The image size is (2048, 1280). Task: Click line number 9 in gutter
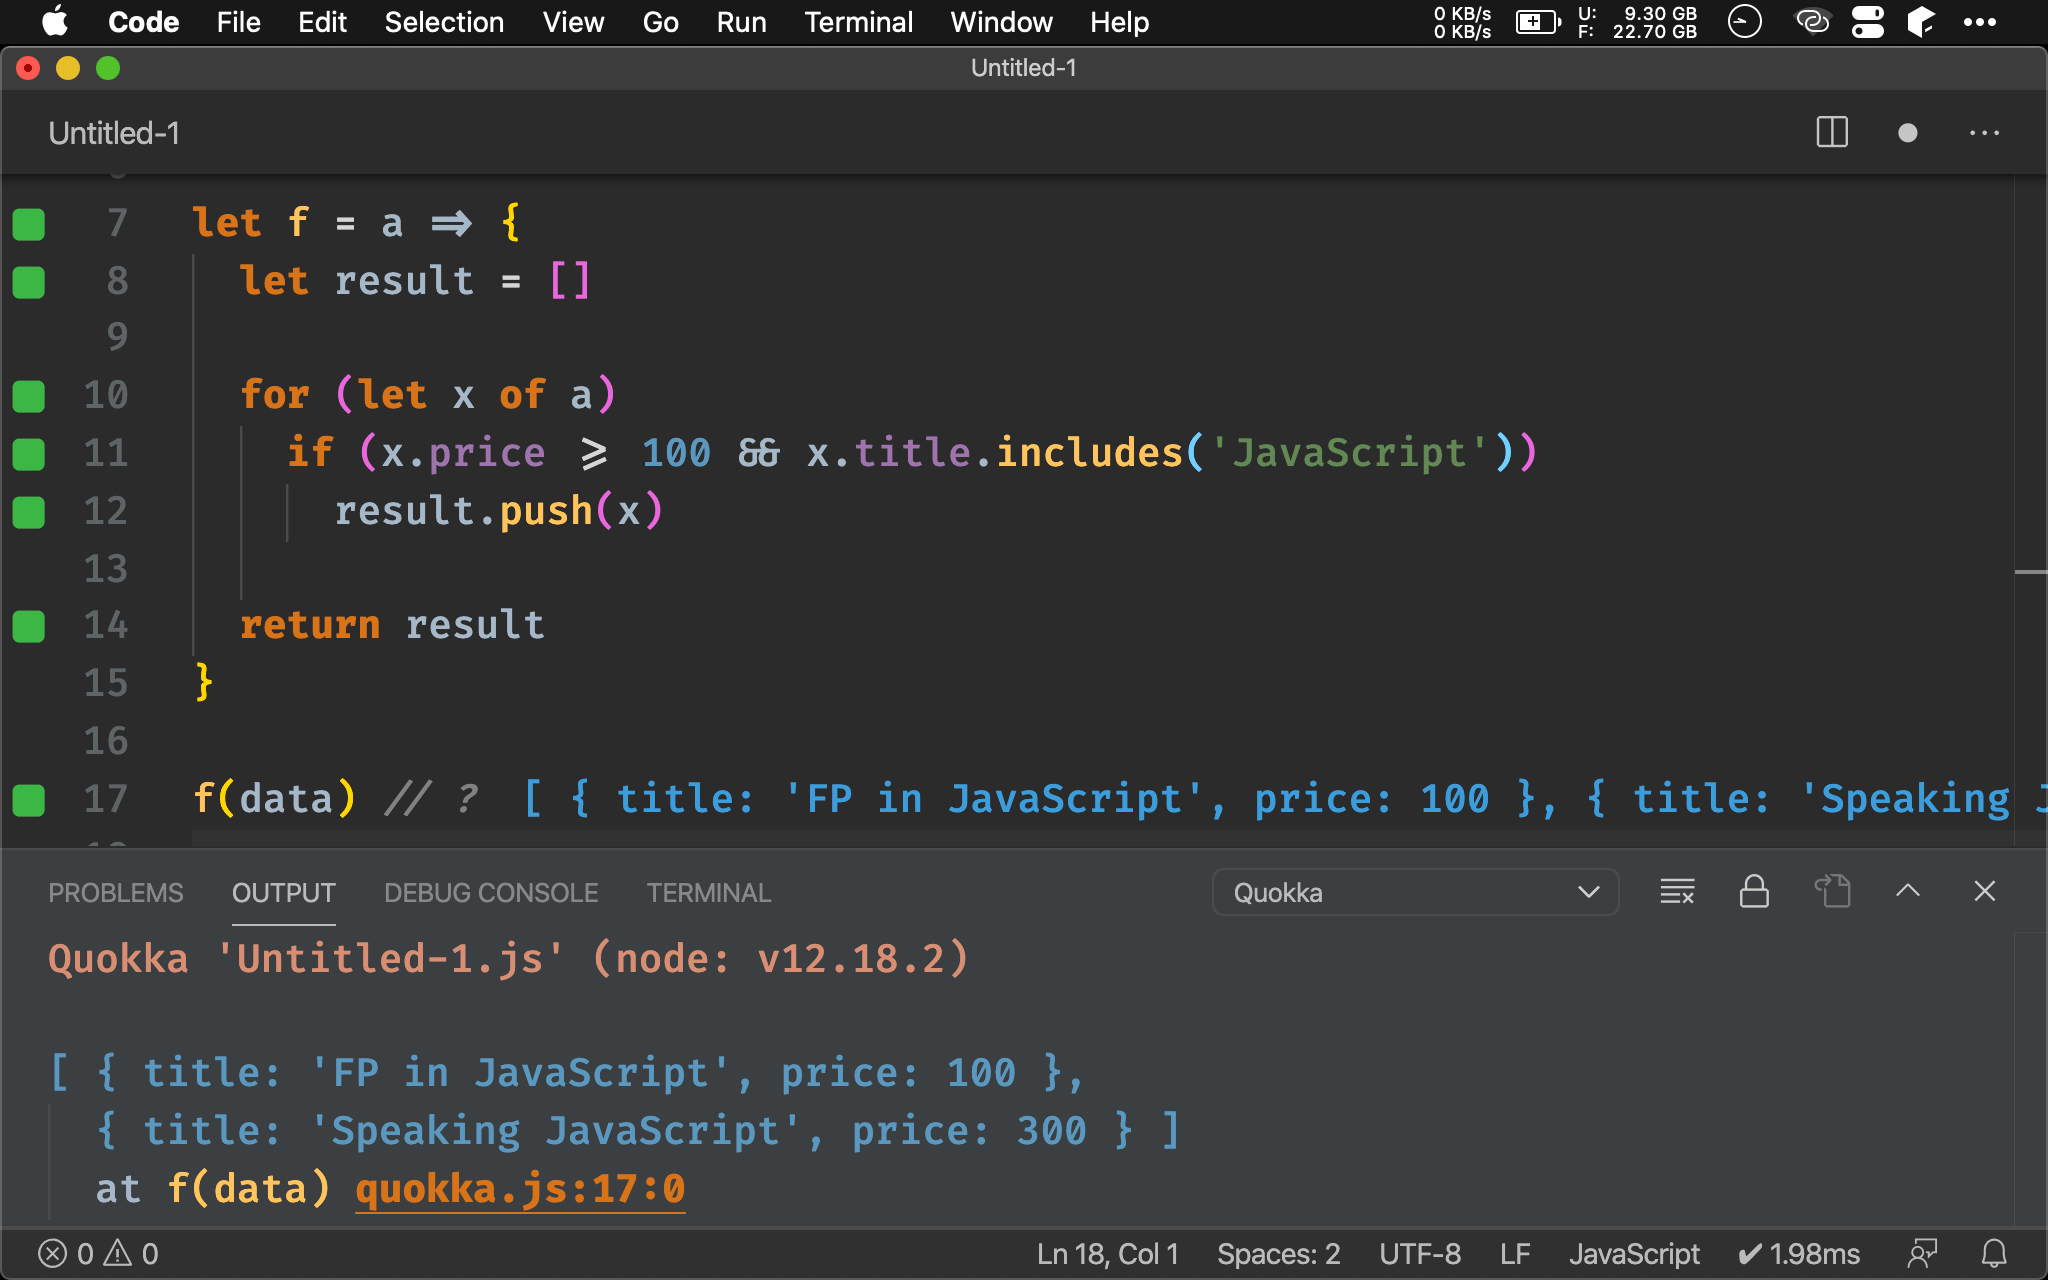(x=117, y=337)
